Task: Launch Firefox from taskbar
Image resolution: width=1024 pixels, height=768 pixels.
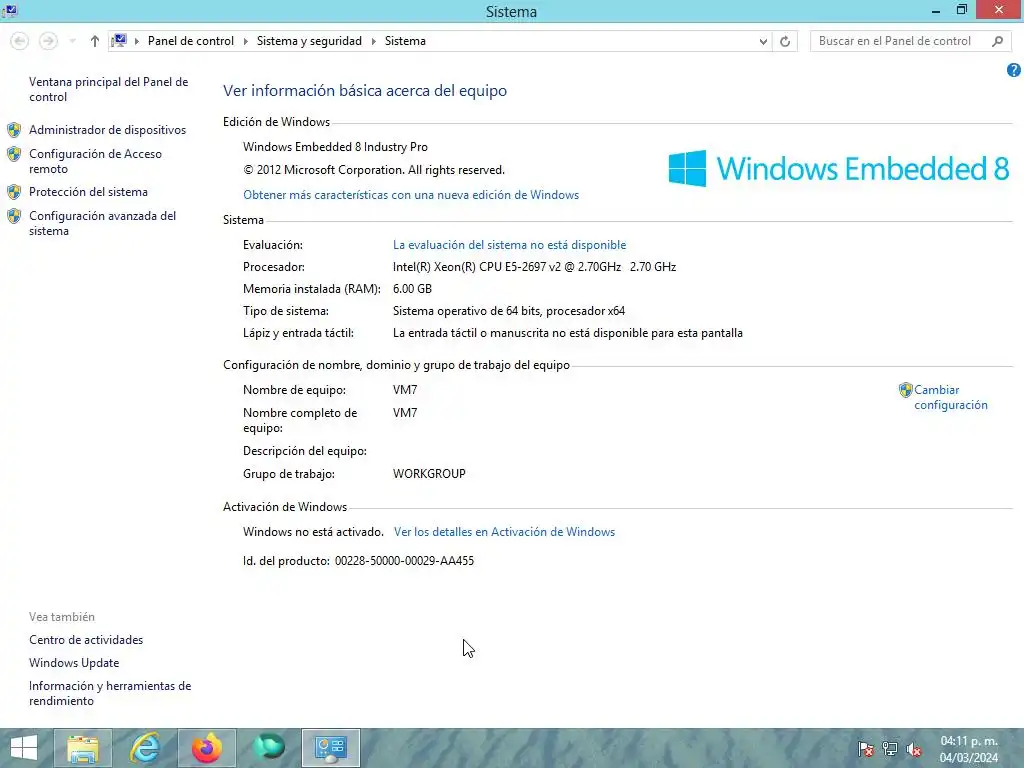Action: click(207, 748)
